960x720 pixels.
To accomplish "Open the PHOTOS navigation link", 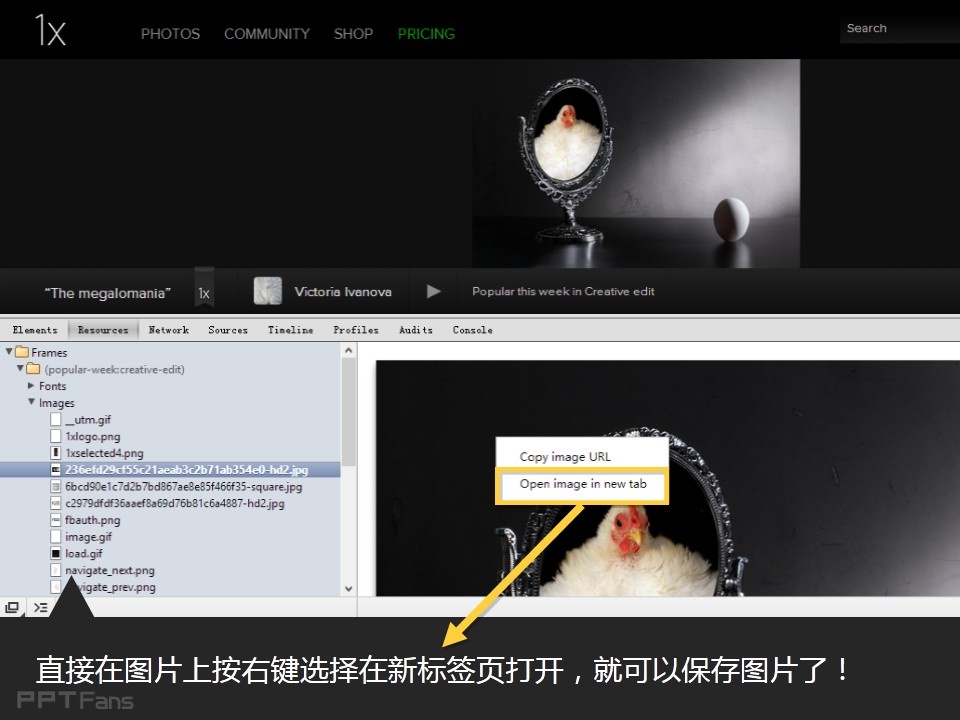I will tap(170, 34).
